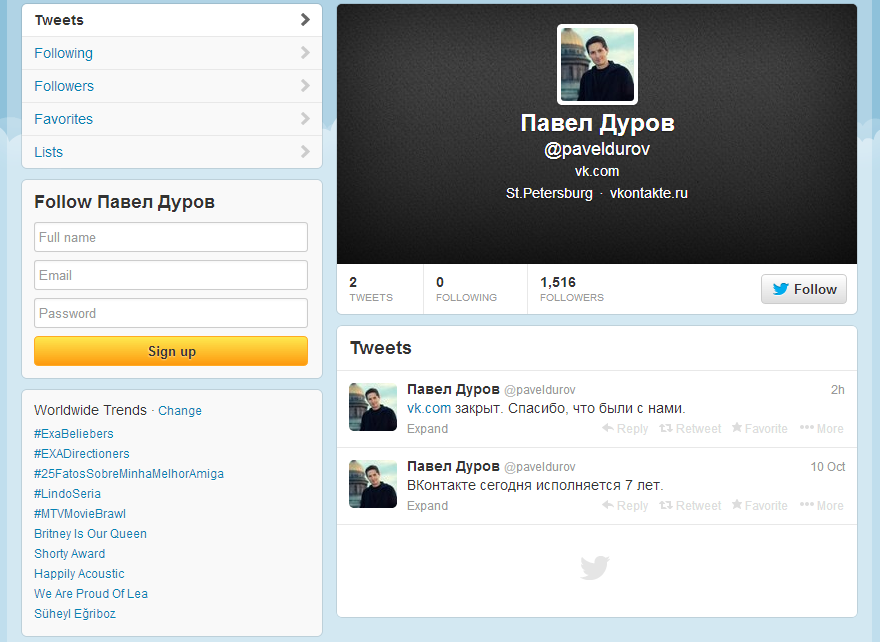
Task: Open the We Are Proud Of Lea trend
Action: [91, 594]
